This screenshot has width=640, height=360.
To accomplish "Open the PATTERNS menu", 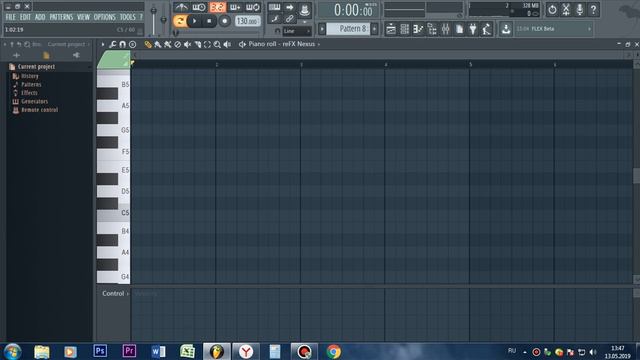I will 61,17.
